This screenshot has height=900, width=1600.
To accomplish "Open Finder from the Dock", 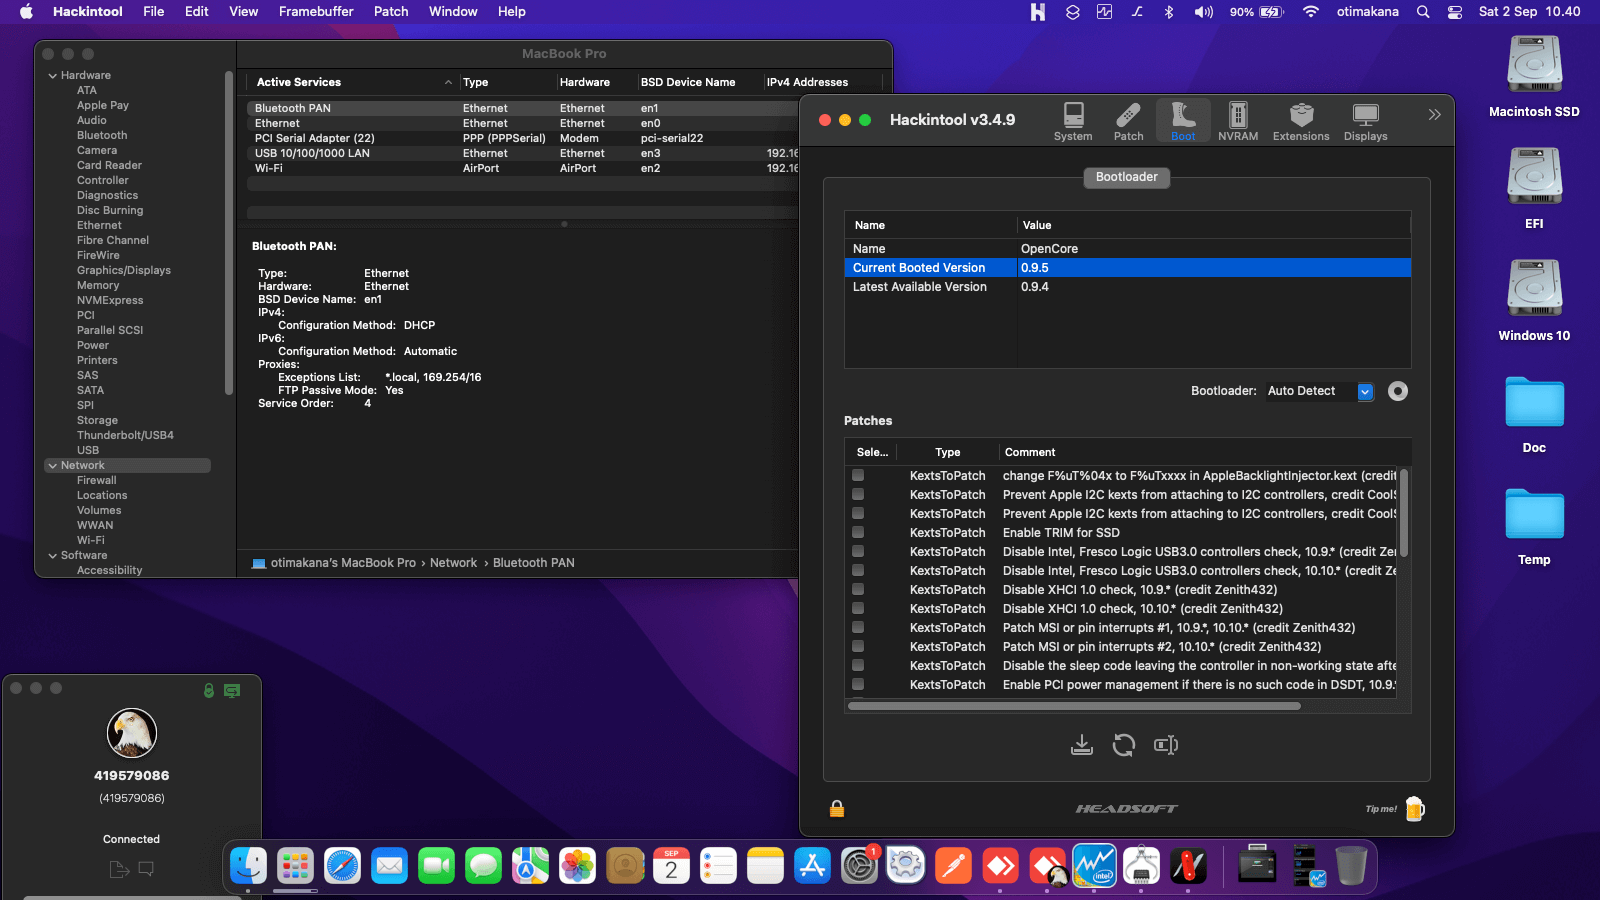I will [248, 866].
